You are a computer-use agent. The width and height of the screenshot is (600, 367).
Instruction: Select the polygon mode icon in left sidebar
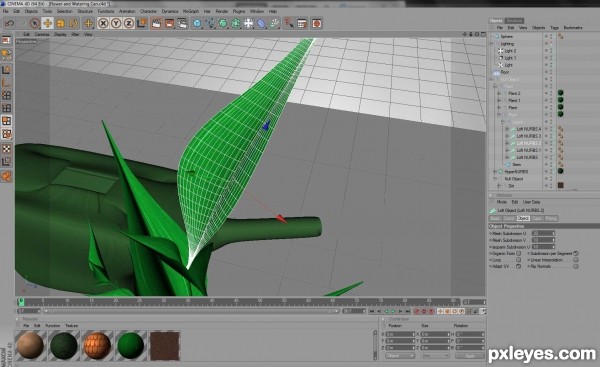point(7,121)
